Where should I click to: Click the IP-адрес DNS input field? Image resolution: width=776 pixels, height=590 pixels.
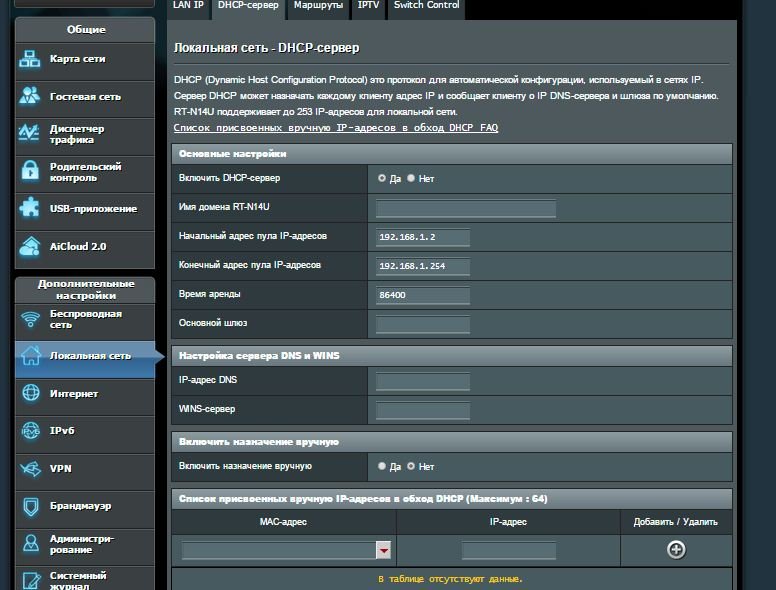point(422,381)
